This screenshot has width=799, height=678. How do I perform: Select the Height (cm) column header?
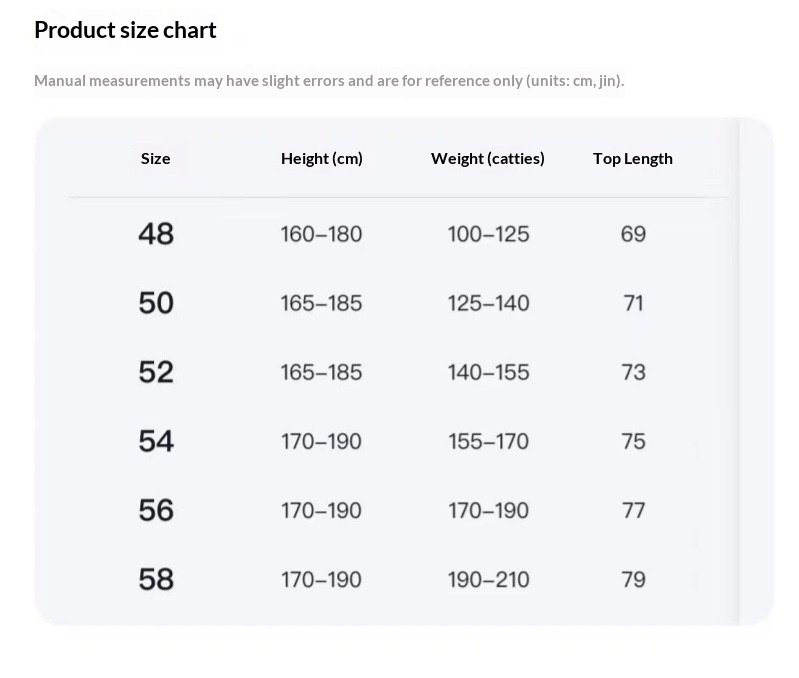[322, 159]
